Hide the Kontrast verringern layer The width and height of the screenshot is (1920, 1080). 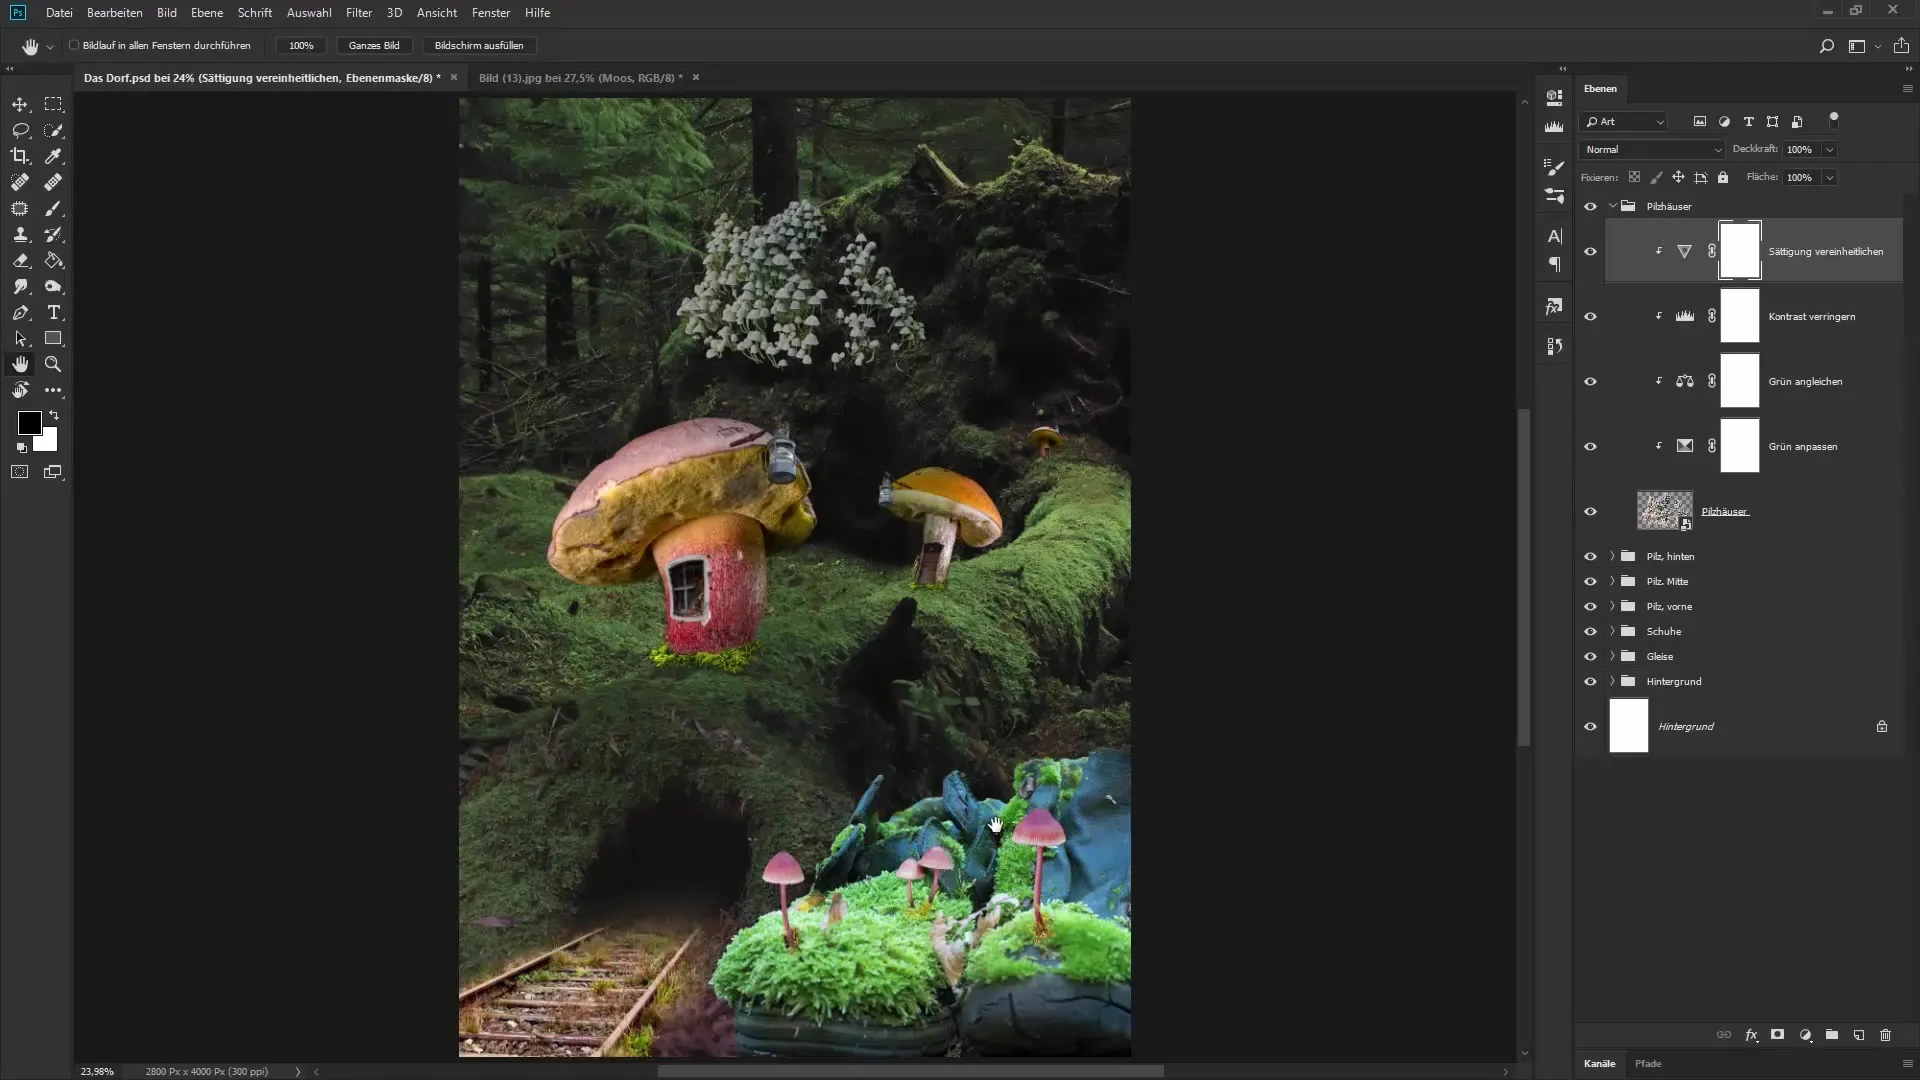(x=1590, y=317)
